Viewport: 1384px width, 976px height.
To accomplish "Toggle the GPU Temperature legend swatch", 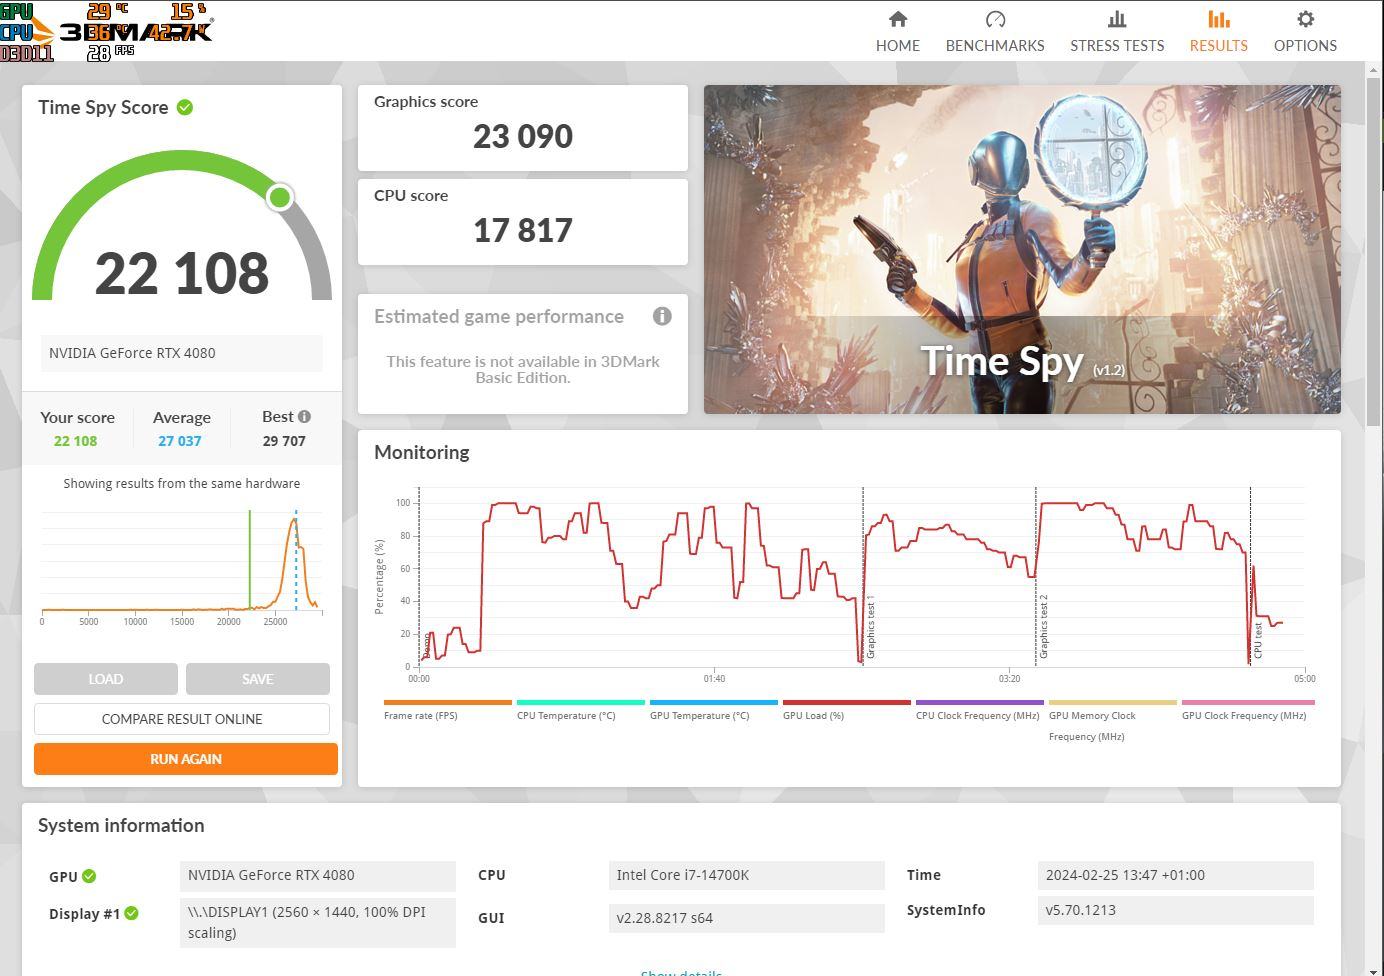I will pyautogui.click(x=713, y=702).
